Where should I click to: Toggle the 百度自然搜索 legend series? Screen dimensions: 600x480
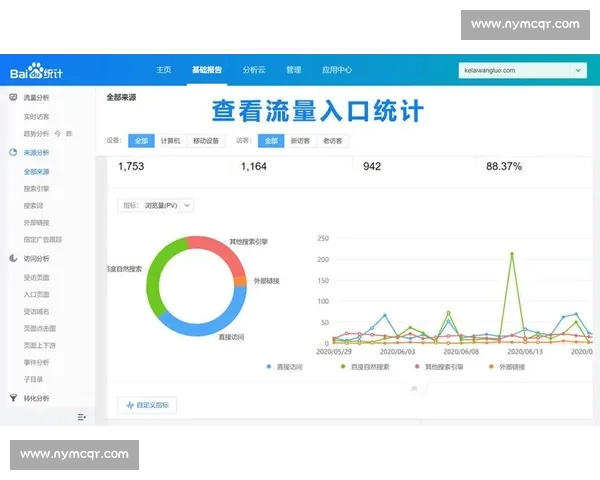point(365,367)
